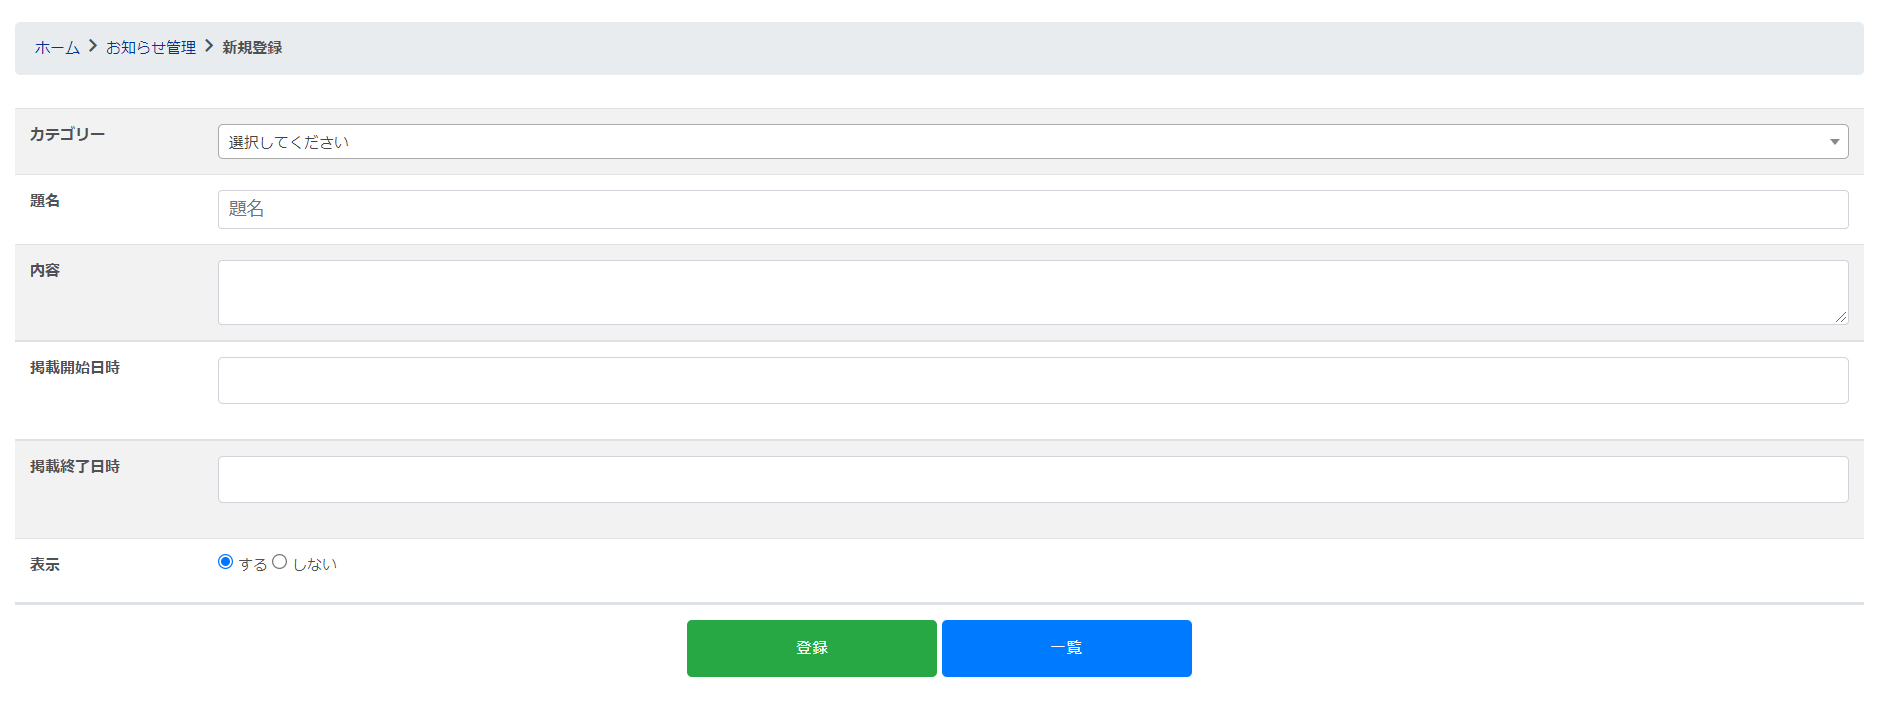Click inside the 内容 text area
This screenshot has width=1881, height=709.
(x=1032, y=292)
